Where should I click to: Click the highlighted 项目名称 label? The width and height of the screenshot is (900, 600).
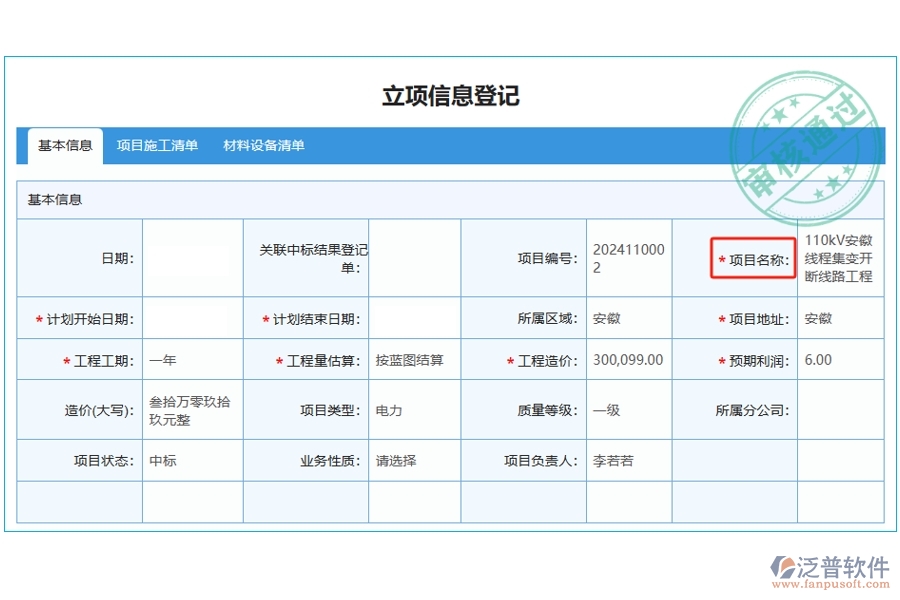[752, 258]
